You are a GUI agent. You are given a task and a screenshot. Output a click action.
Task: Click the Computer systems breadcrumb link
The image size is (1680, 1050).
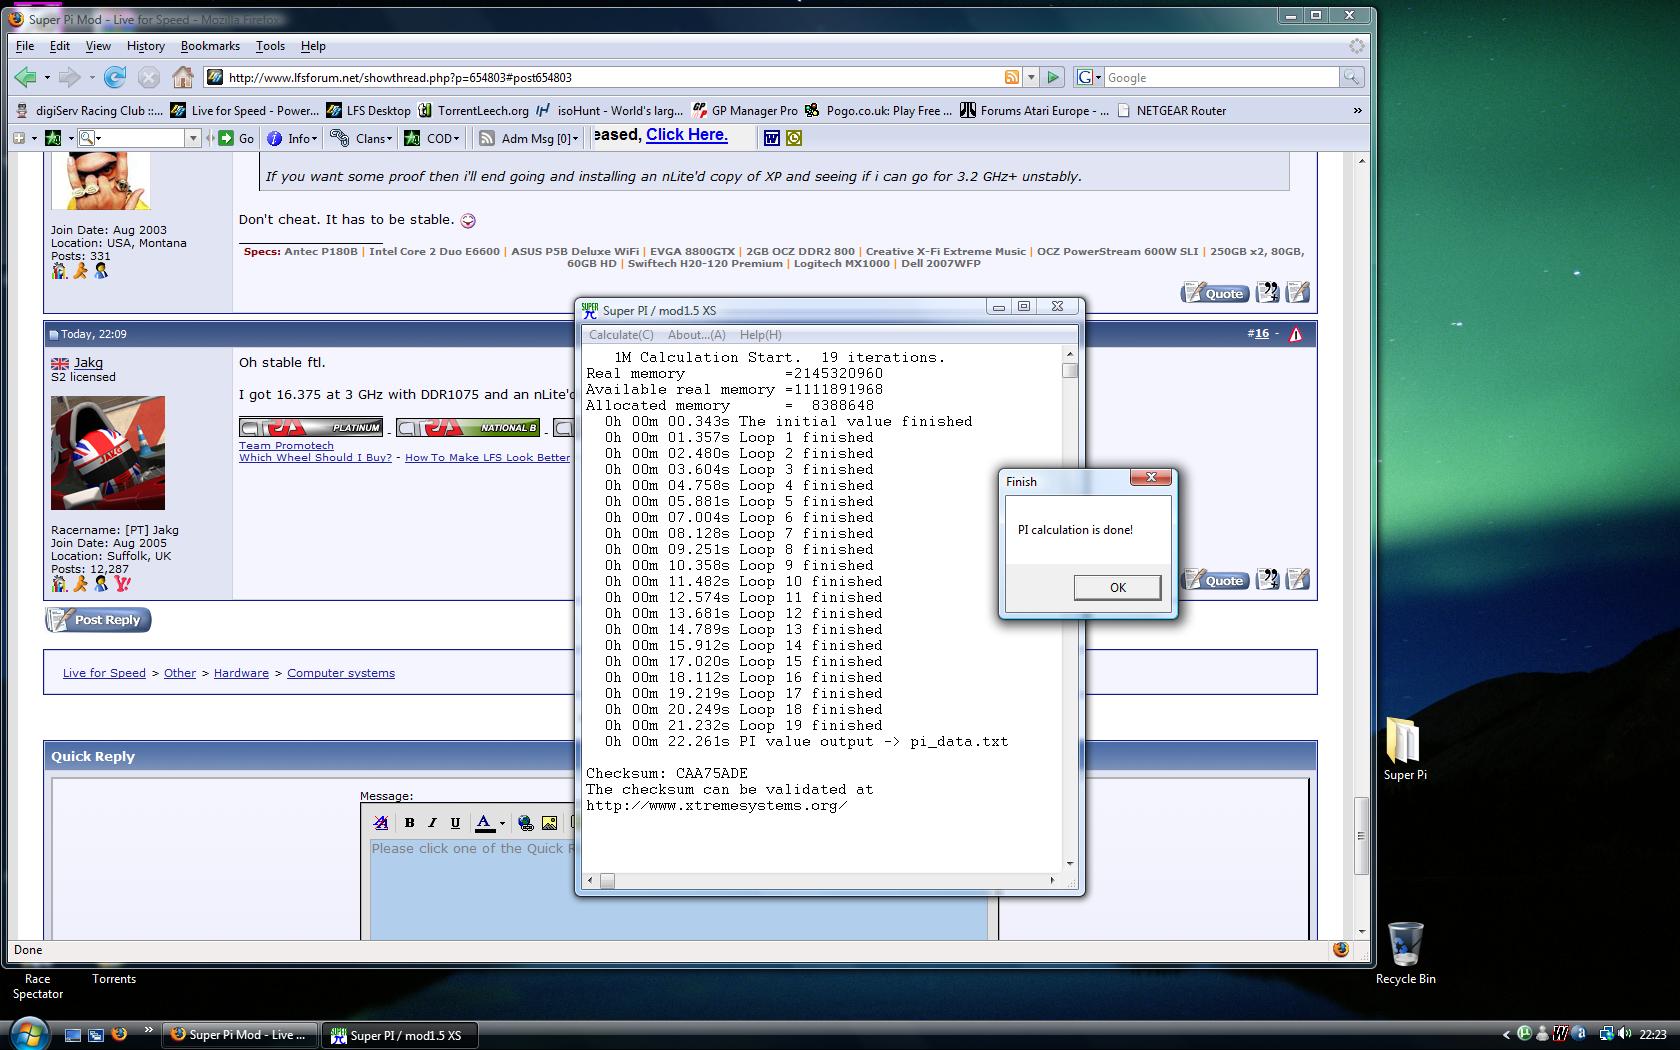click(341, 673)
